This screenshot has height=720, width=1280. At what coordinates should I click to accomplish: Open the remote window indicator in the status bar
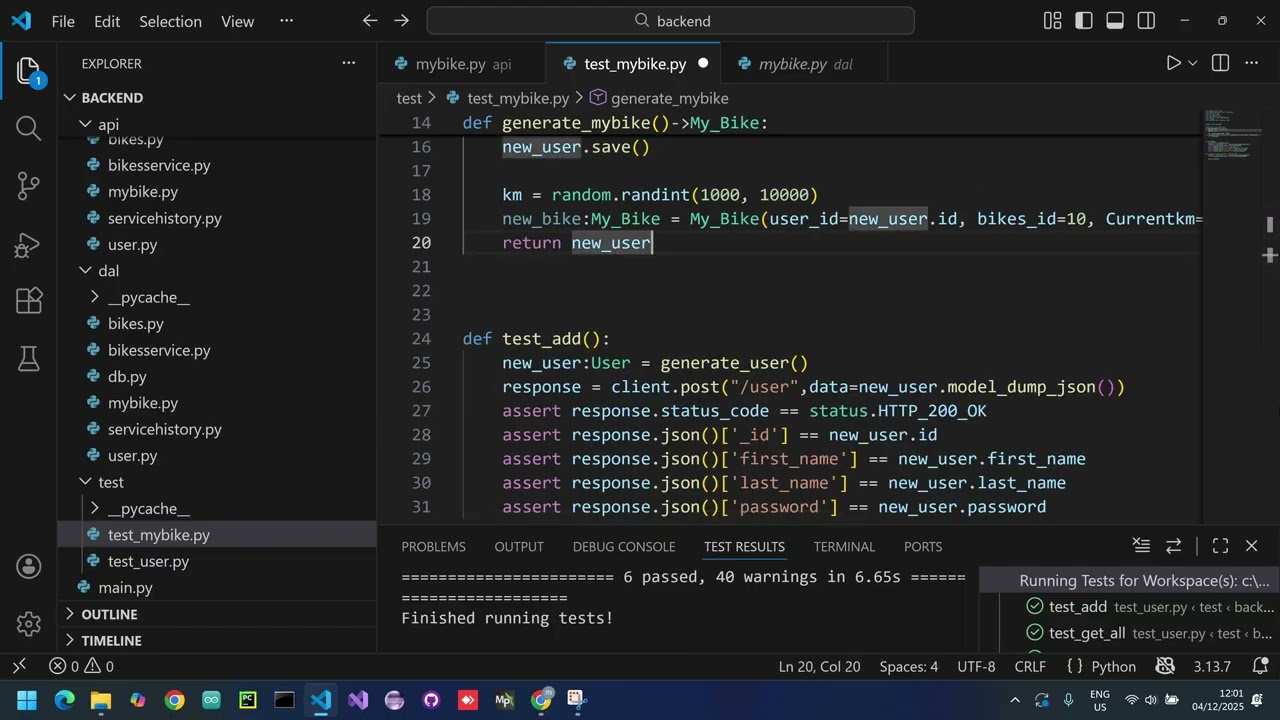tap(18, 666)
